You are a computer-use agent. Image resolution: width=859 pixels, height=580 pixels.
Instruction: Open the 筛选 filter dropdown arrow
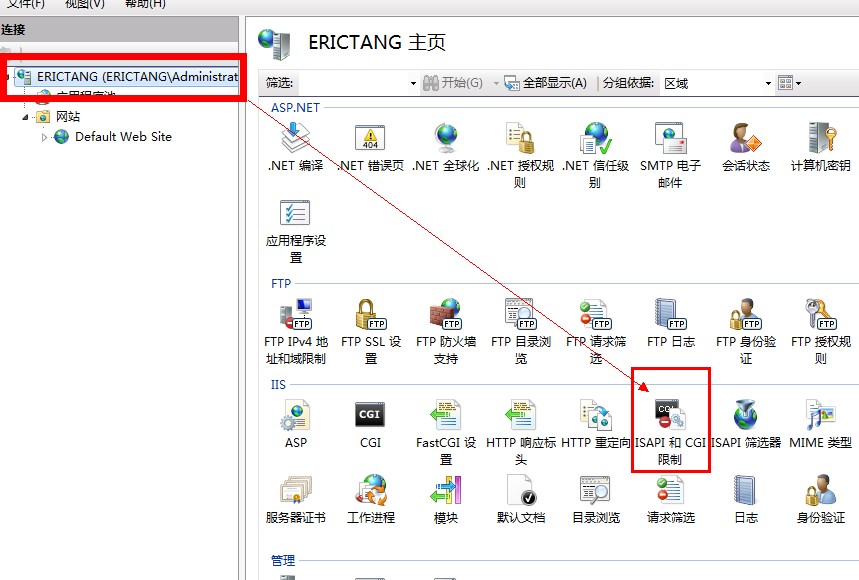pyautogui.click(x=413, y=83)
